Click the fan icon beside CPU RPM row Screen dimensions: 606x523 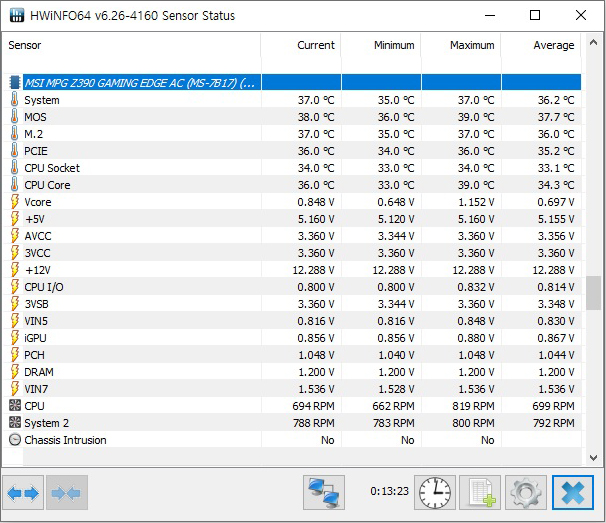[15, 405]
